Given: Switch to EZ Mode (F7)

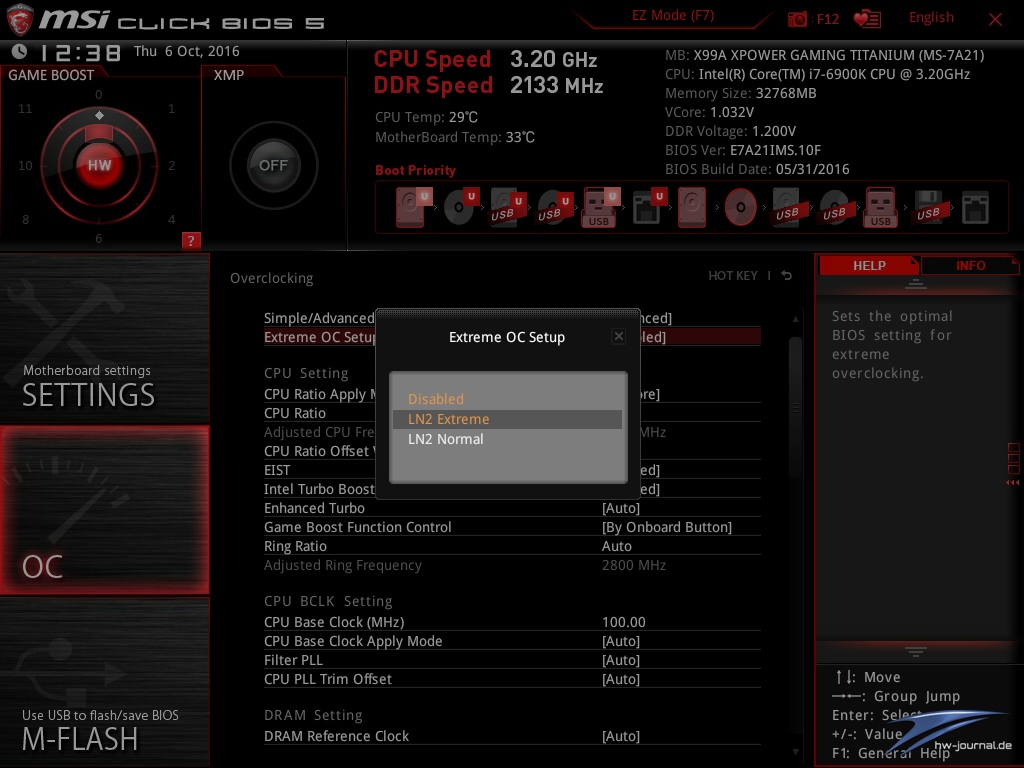Looking at the screenshot, I should (x=673, y=16).
